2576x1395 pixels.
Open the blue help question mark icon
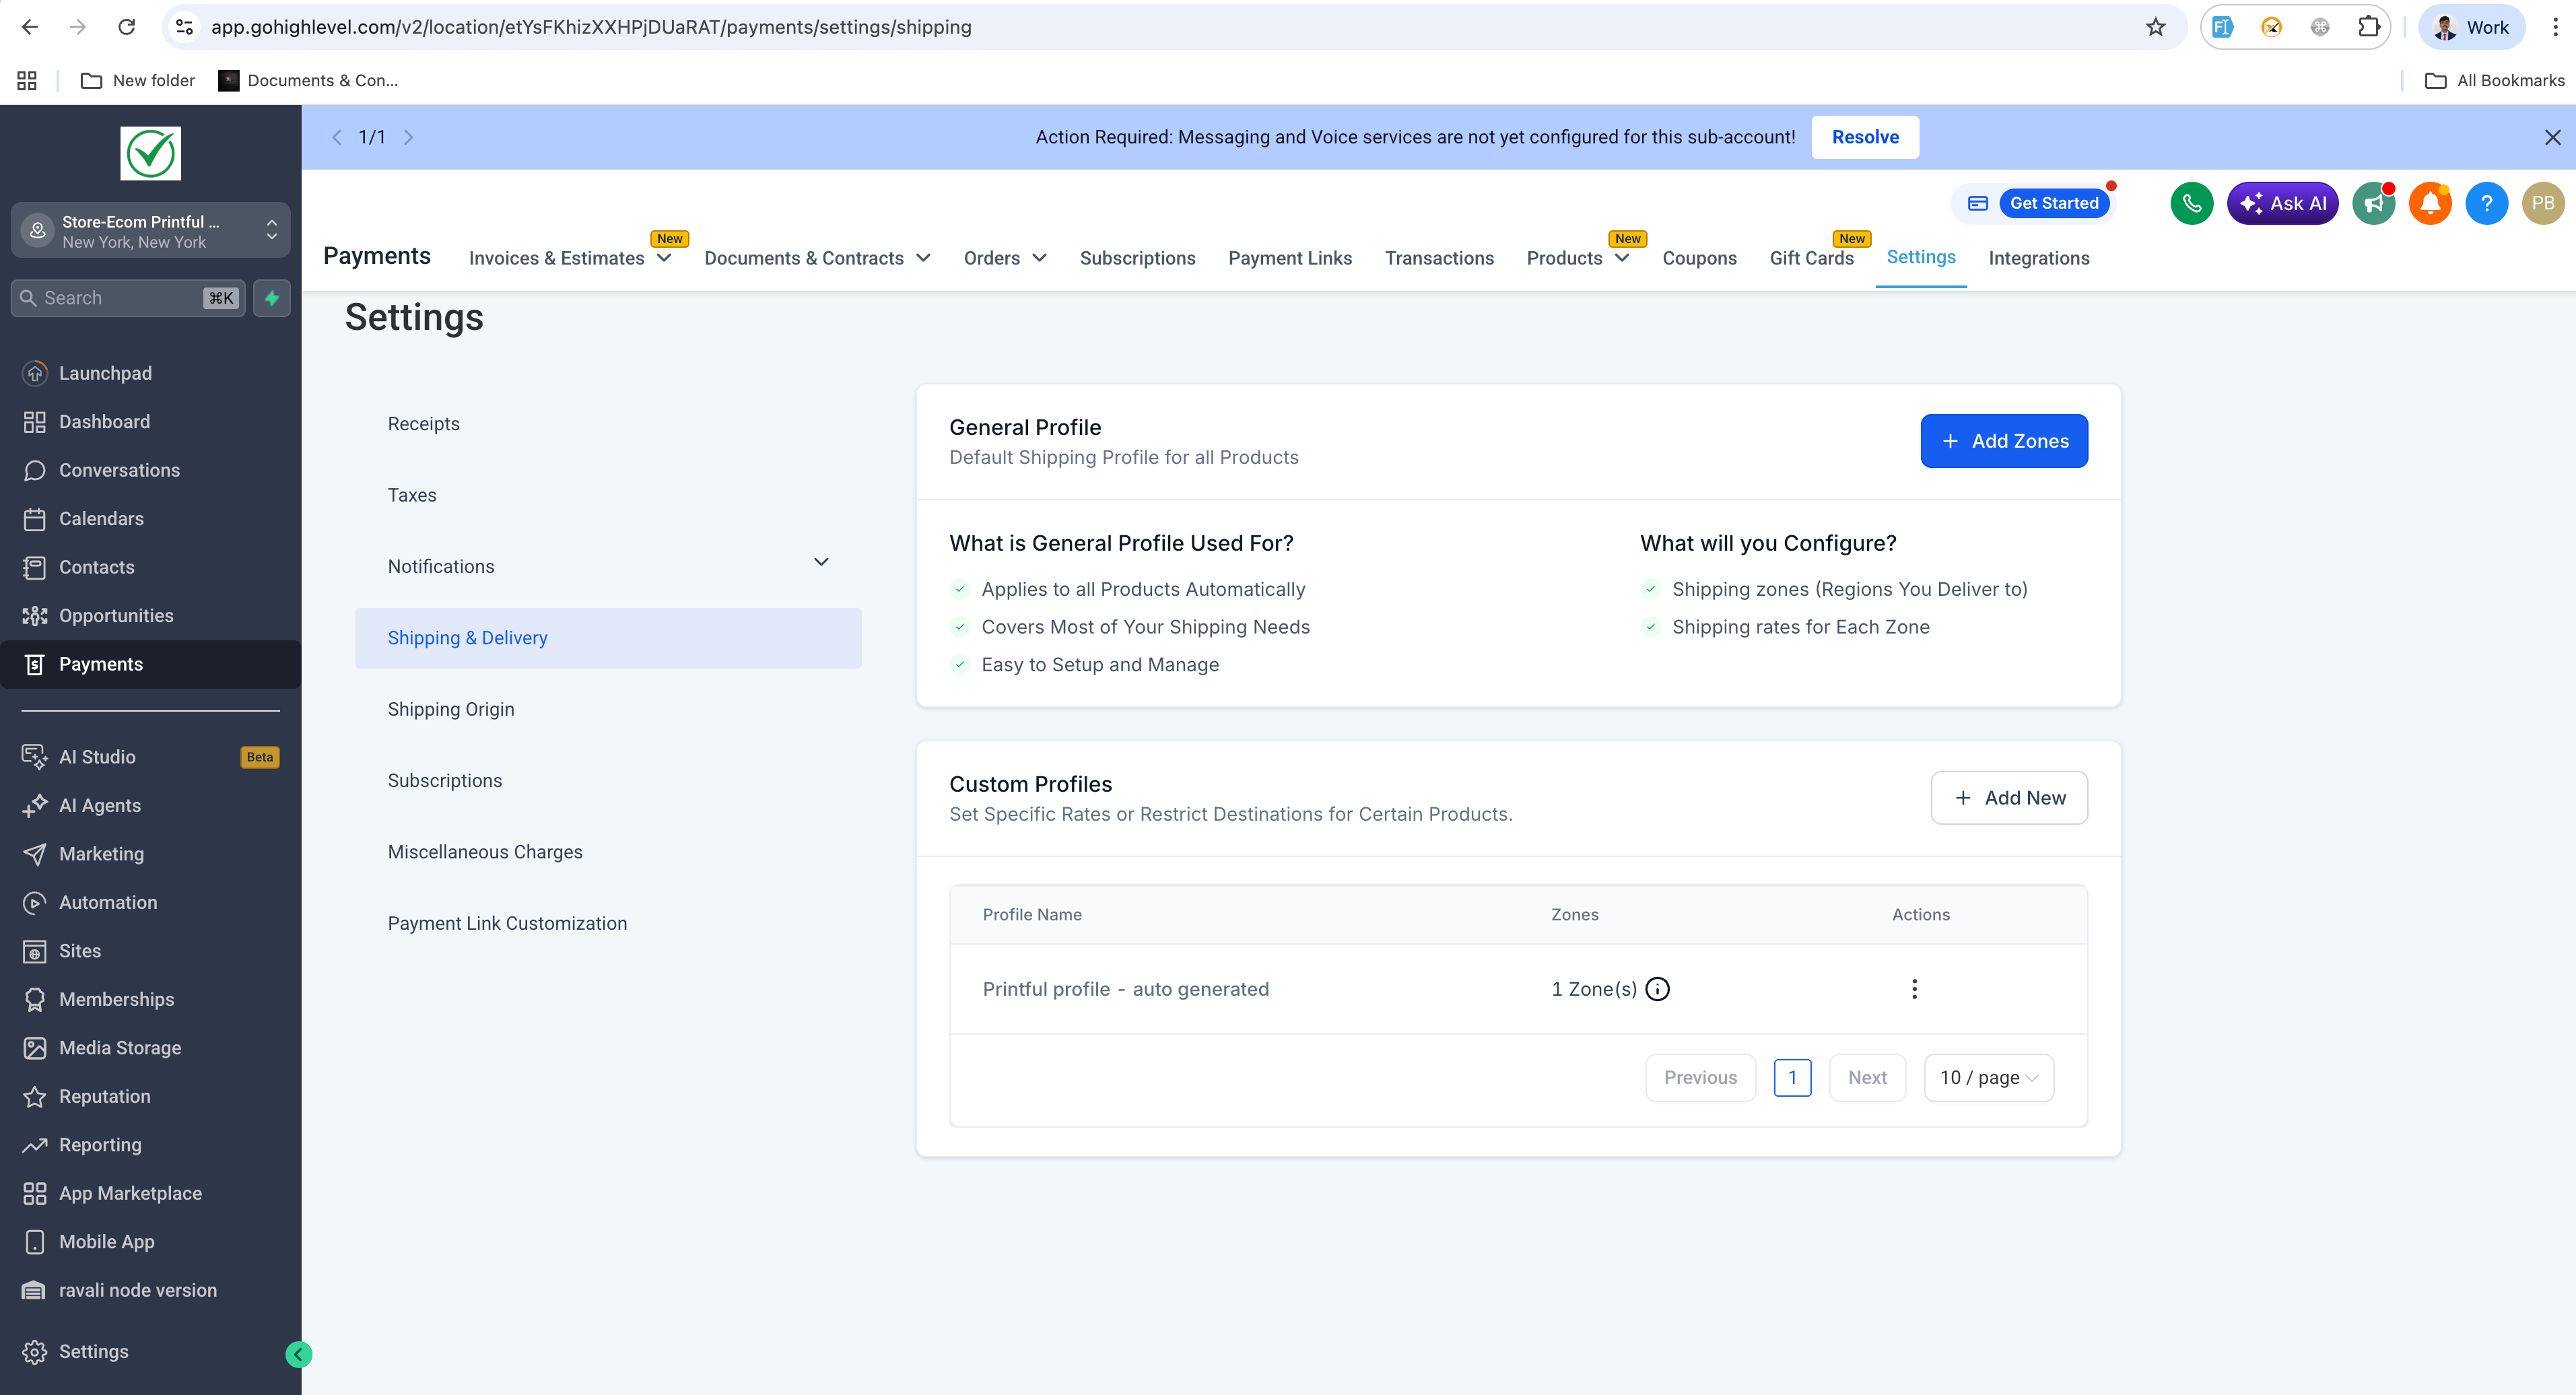point(2486,204)
